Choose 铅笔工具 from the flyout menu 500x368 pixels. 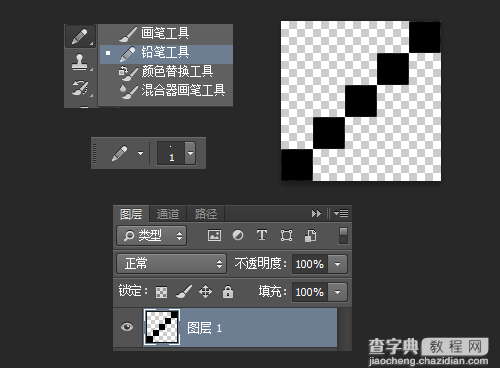(x=166, y=54)
